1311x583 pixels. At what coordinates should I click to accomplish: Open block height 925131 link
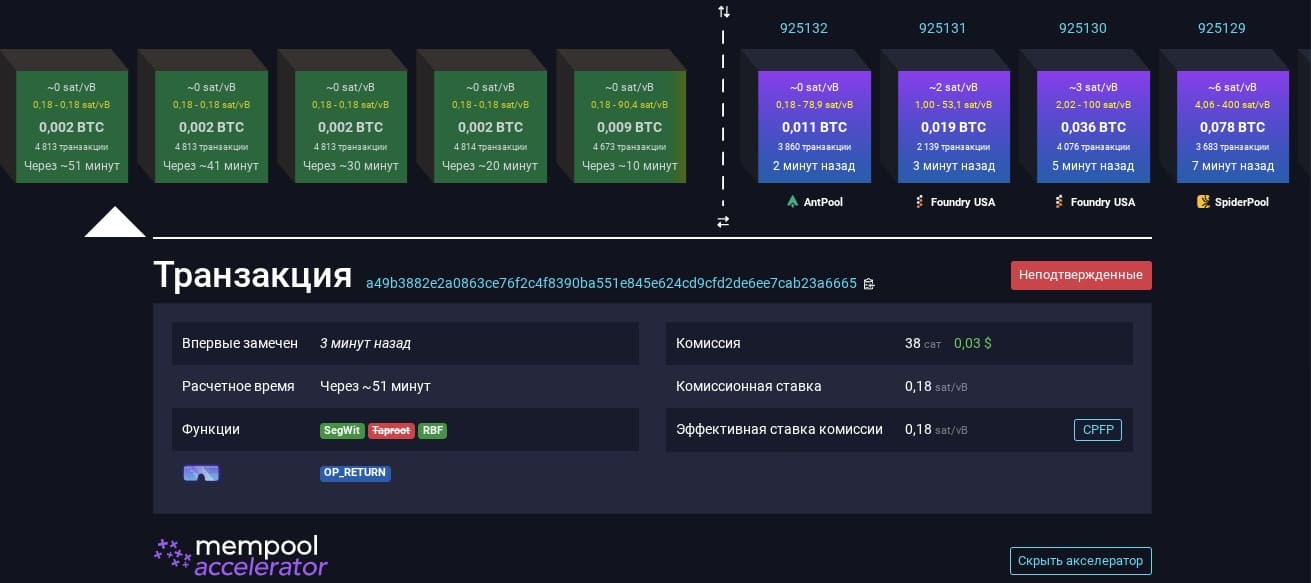(943, 28)
